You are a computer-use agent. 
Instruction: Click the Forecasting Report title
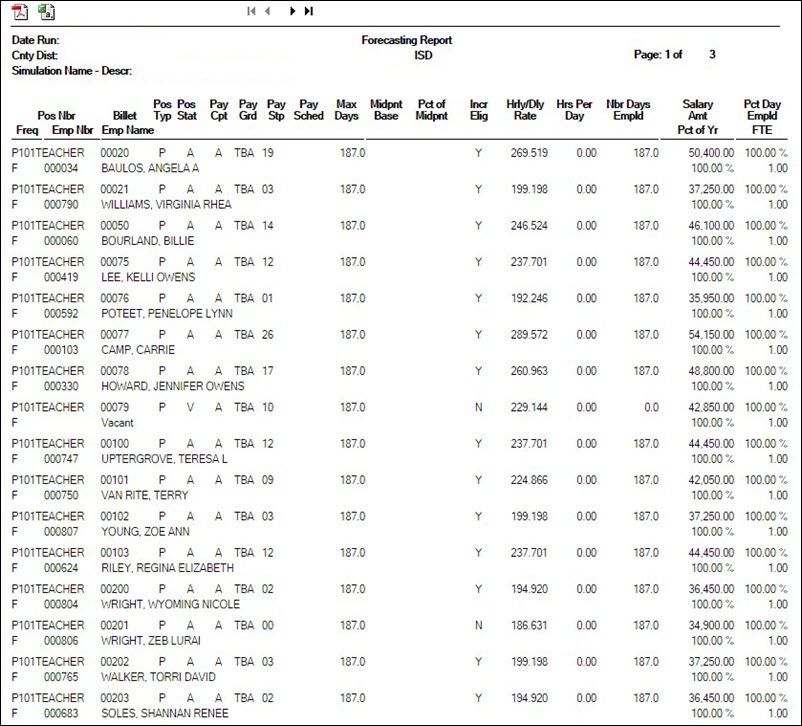405,40
